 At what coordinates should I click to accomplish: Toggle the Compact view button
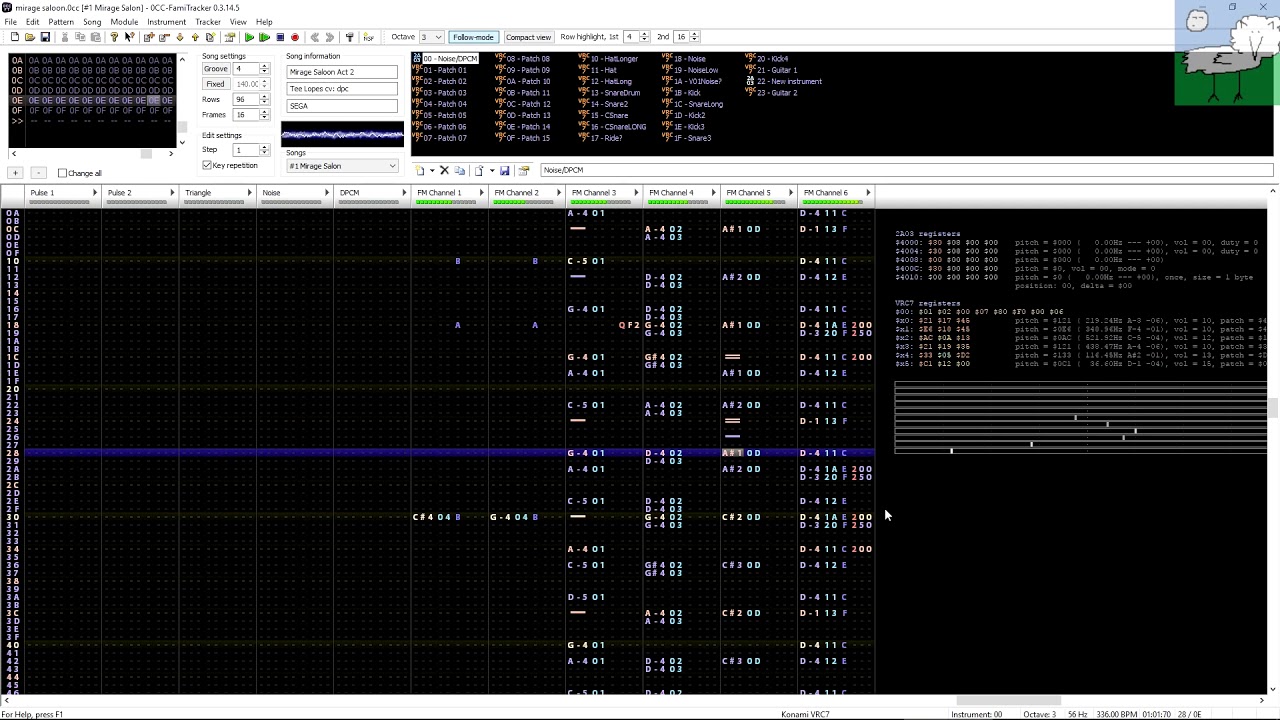528,37
